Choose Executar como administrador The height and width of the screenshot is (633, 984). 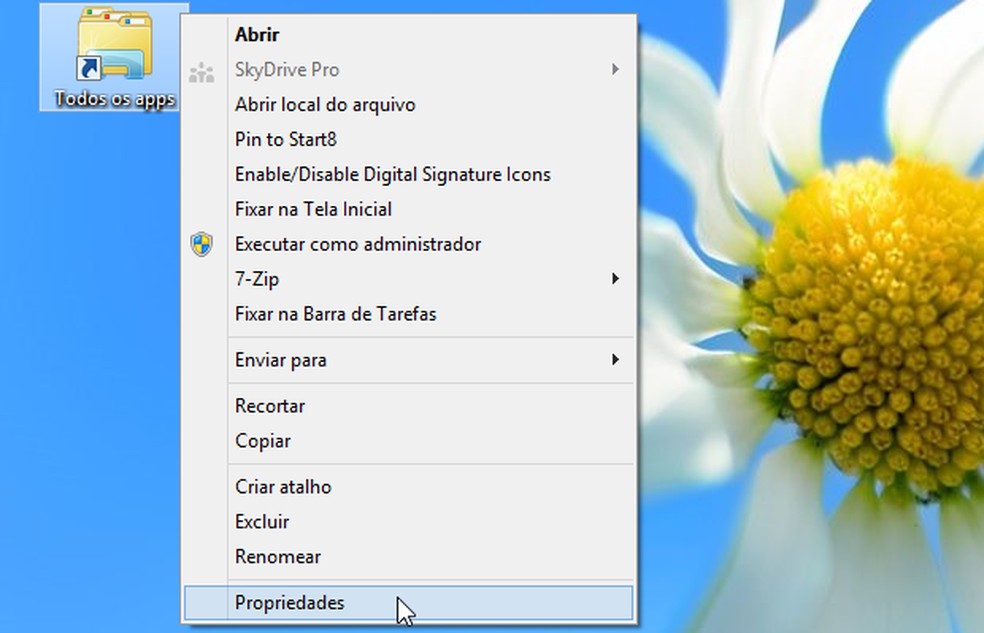(409, 244)
